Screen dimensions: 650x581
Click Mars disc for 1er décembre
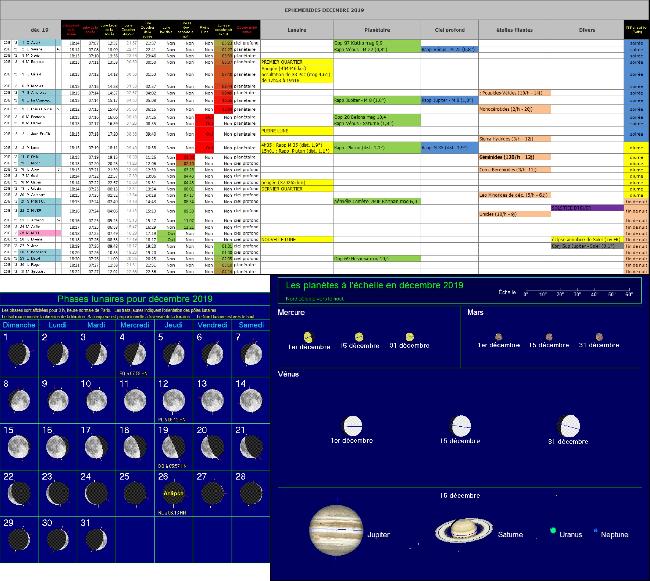click(x=499, y=336)
